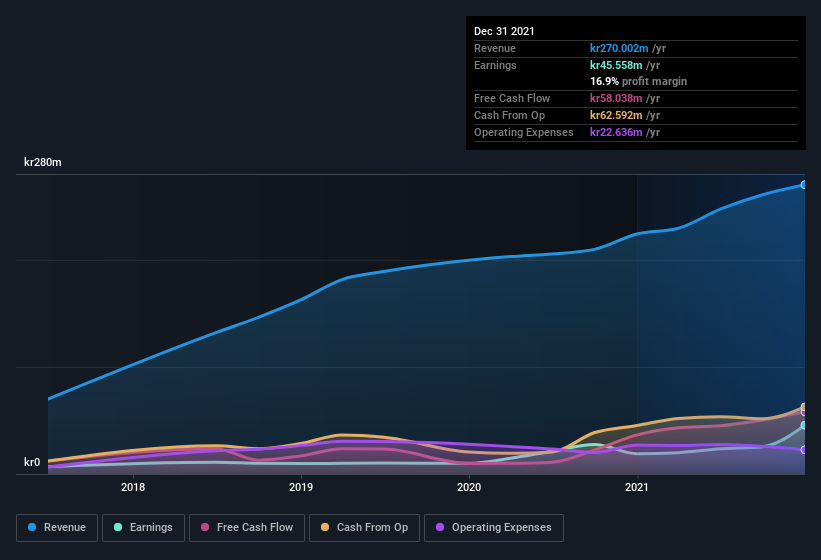Screen dimensions: 821x560
Task: Toggle the Earnings legend button
Action: pyautogui.click(x=143, y=528)
